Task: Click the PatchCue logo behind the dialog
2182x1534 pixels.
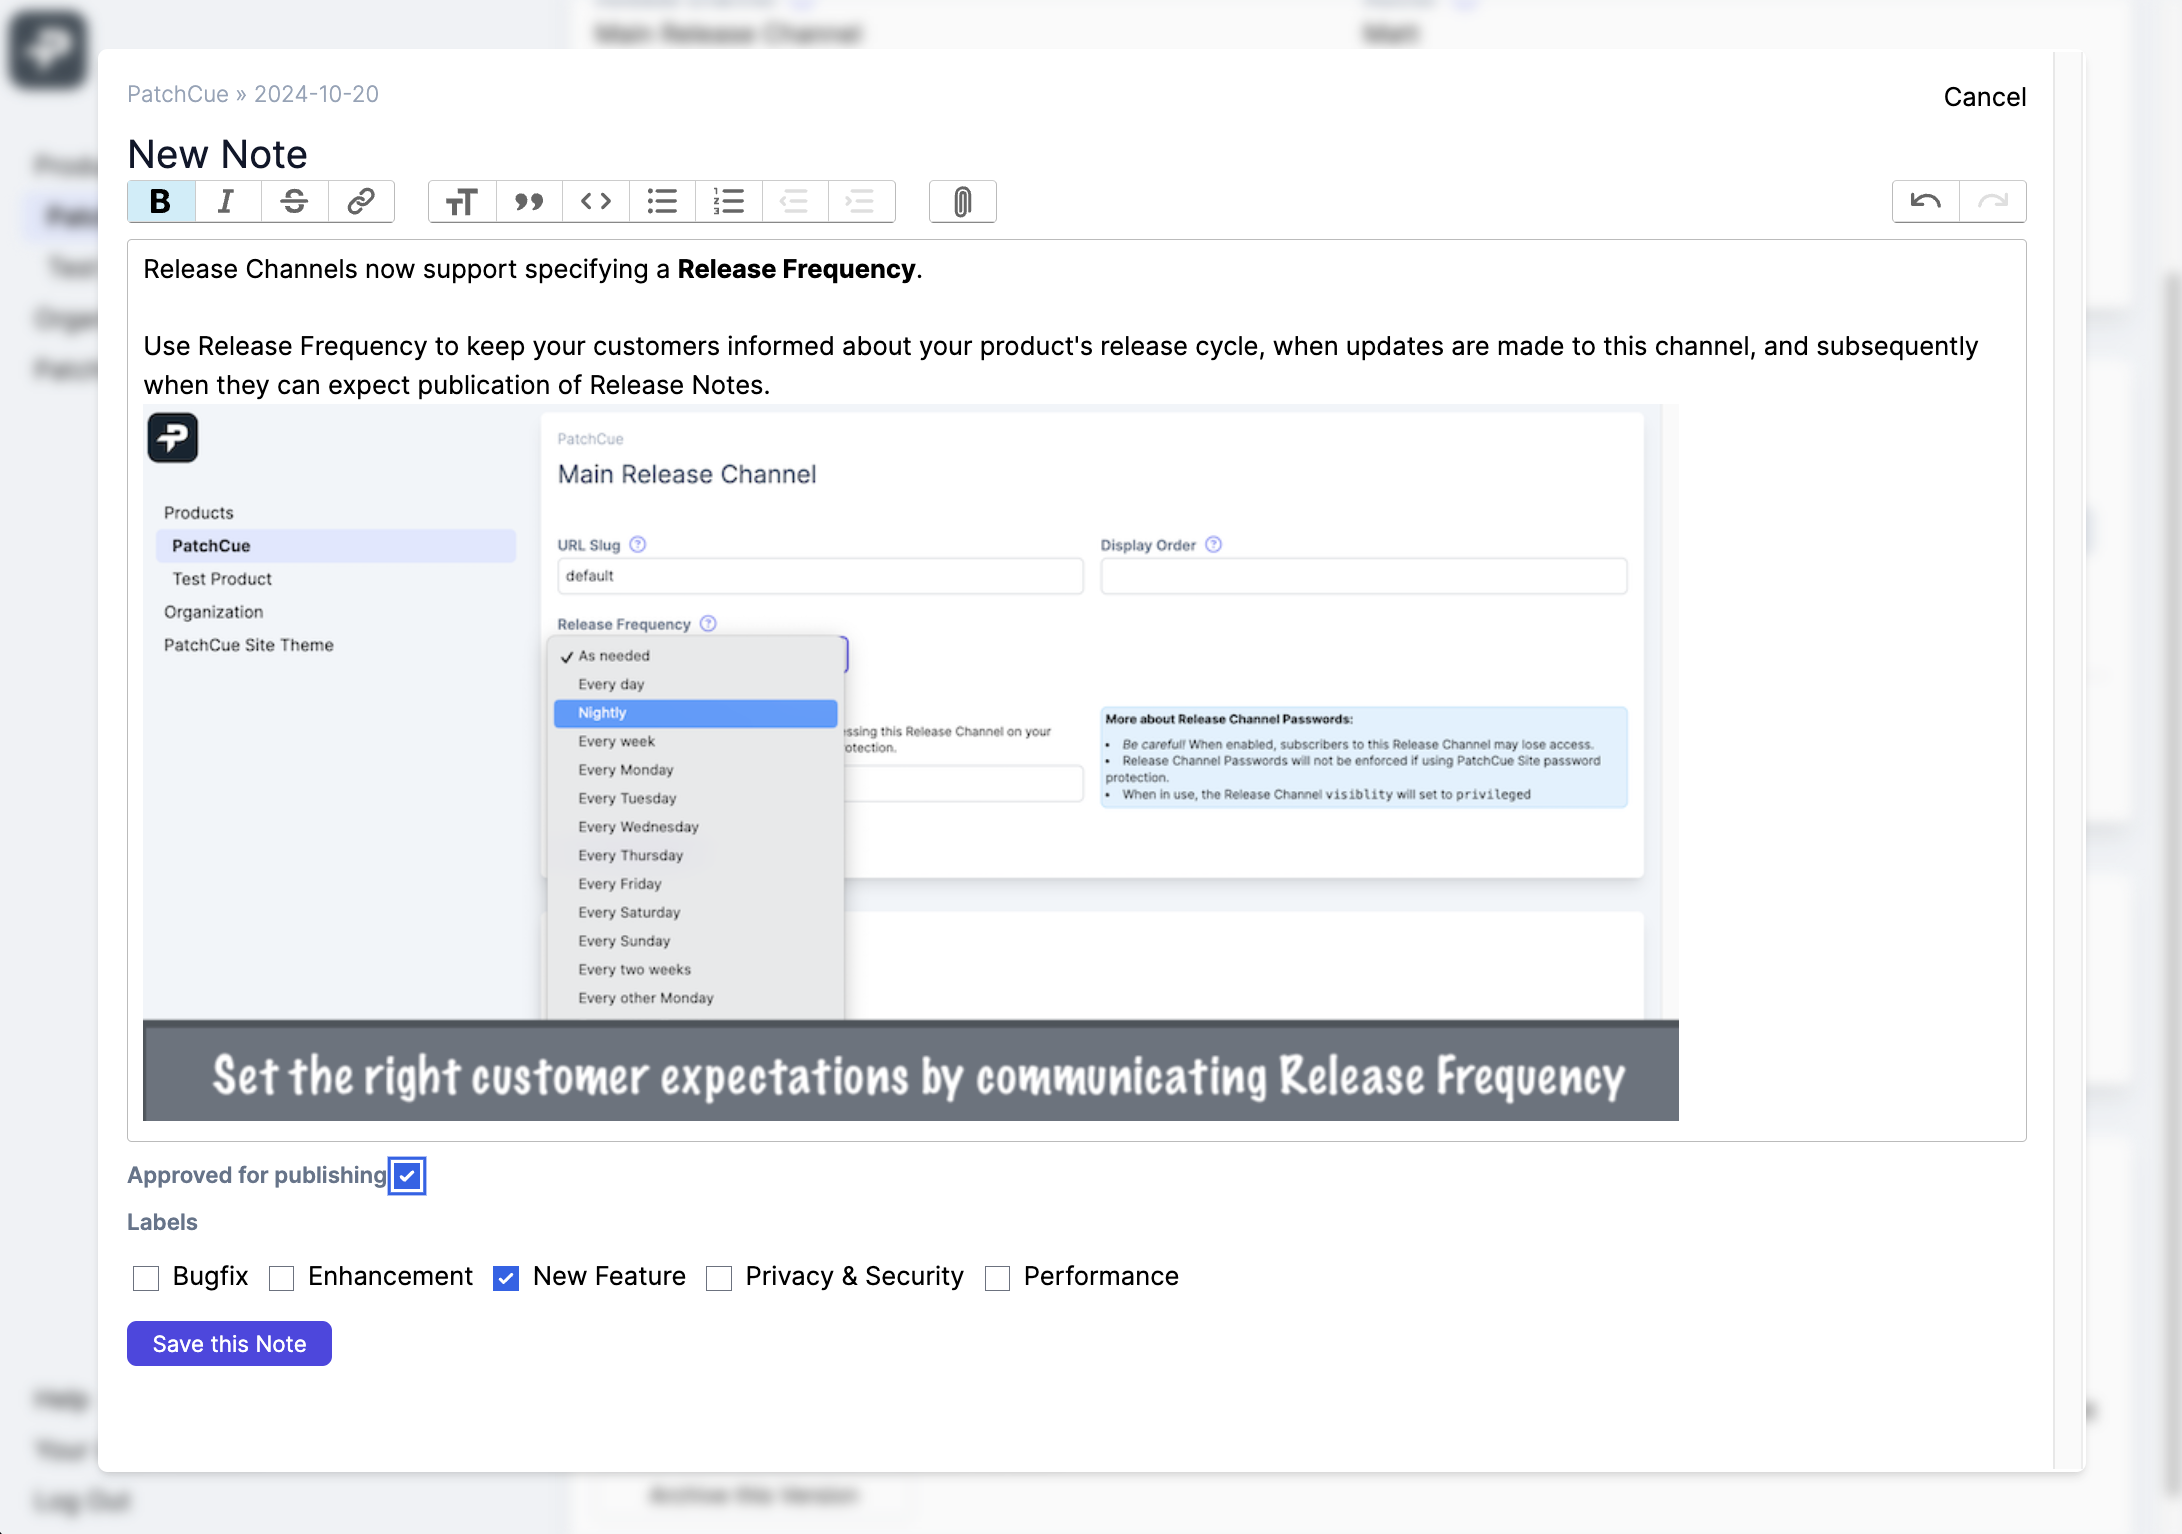Action: (47, 48)
